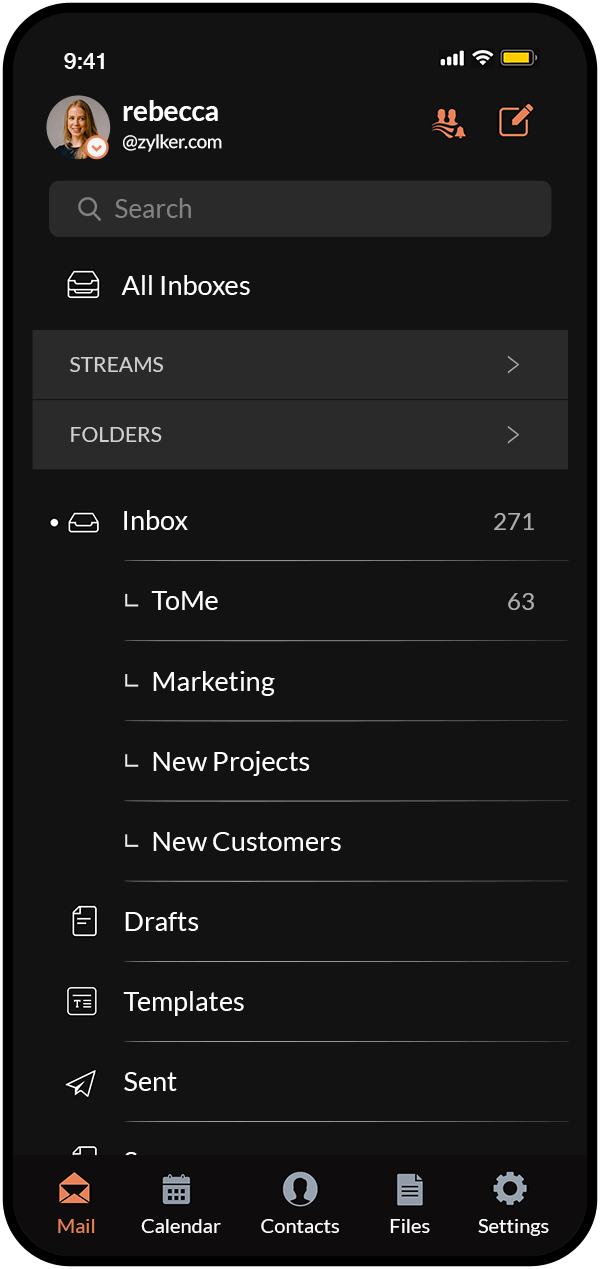Viewport: 600px width, 1269px height.
Task: Tap the Inbox tray icon
Action: [83, 522]
